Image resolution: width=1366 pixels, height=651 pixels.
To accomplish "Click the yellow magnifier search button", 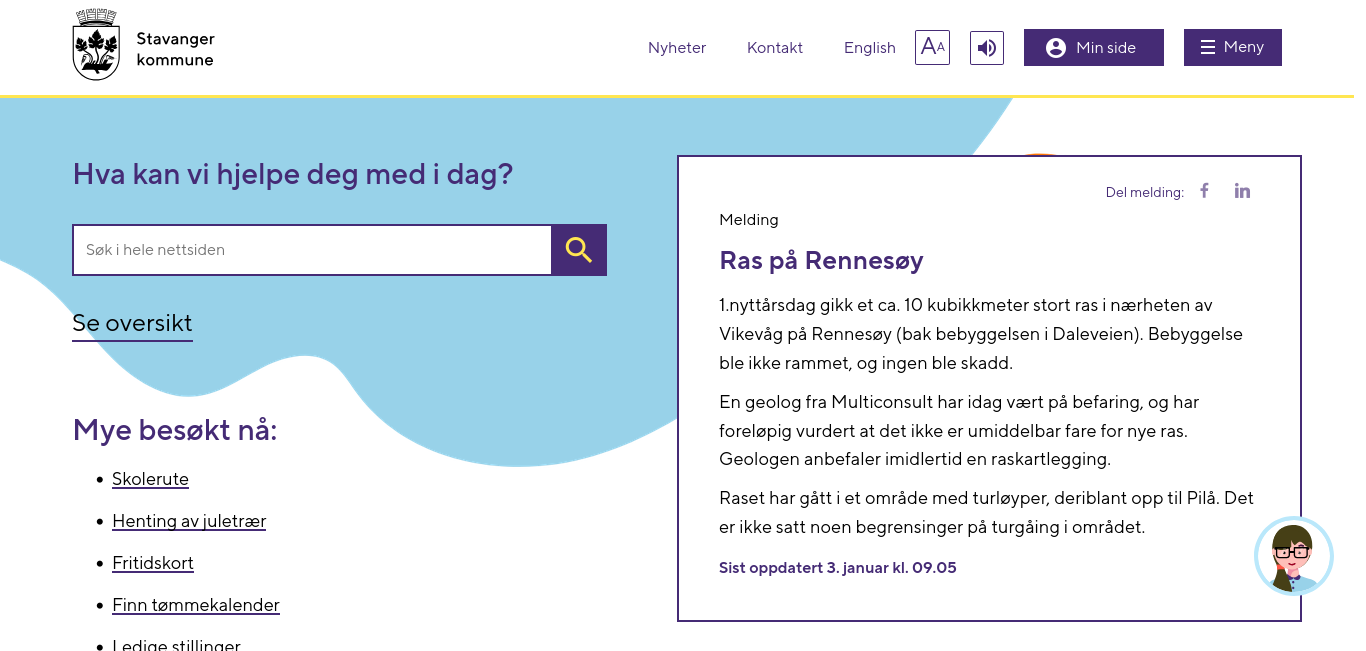I will click(579, 250).
